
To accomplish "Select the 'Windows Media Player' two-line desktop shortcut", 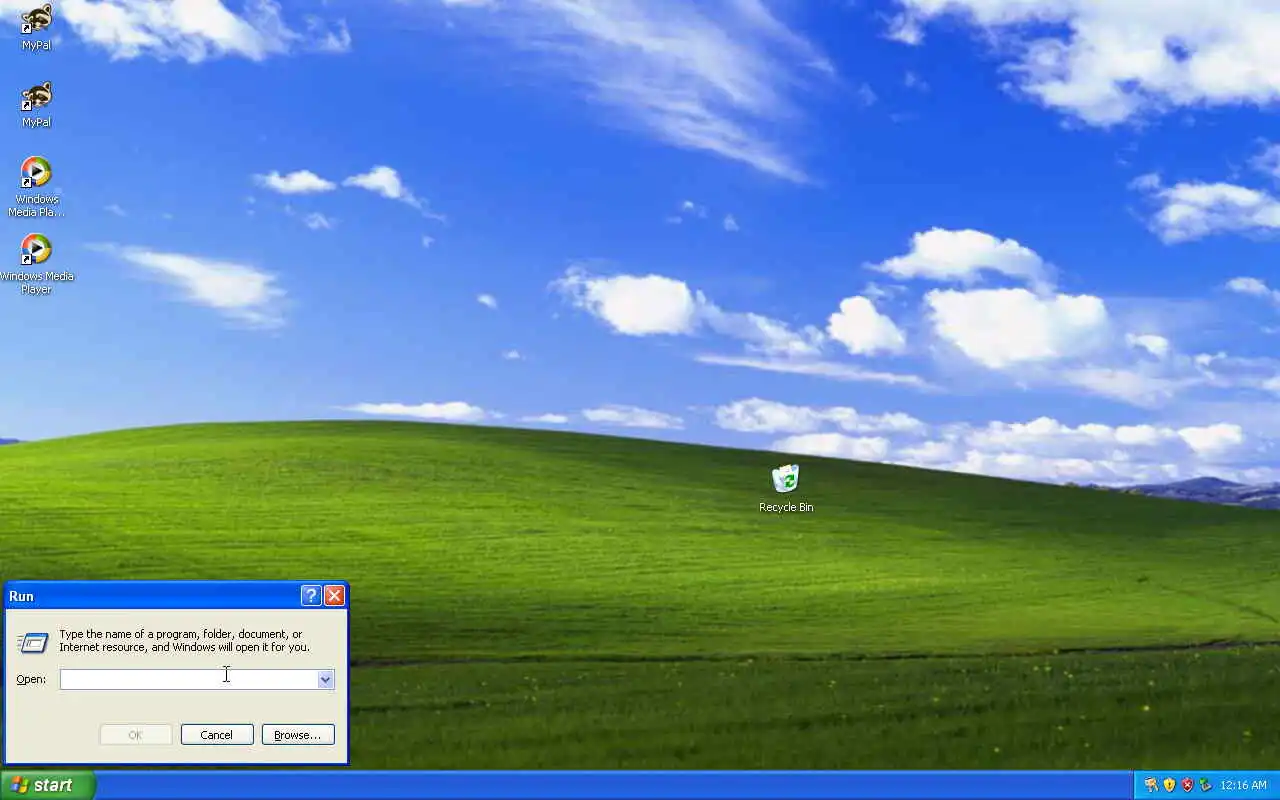I will coord(36,264).
